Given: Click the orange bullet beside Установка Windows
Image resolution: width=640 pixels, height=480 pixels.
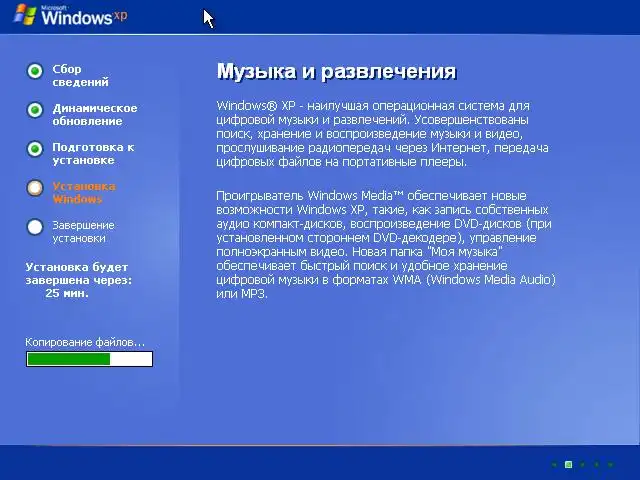Looking at the screenshot, I should click(x=35, y=188).
